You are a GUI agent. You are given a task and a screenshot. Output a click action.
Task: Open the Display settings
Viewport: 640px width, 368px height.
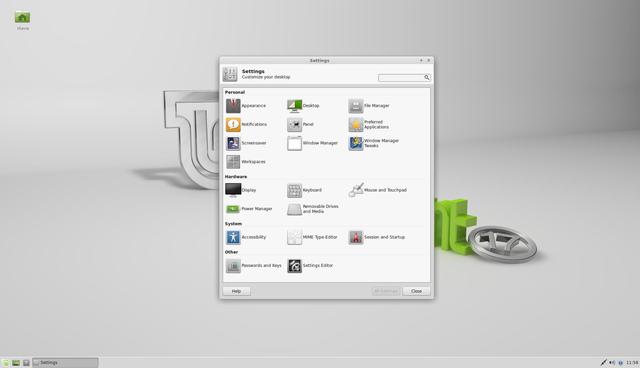pyautogui.click(x=241, y=190)
